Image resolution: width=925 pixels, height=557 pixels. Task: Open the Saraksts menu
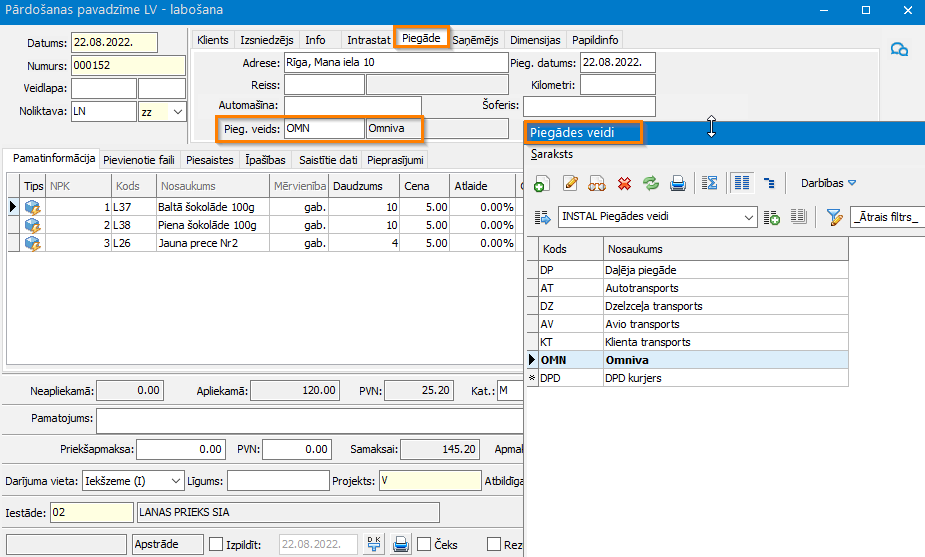552,154
